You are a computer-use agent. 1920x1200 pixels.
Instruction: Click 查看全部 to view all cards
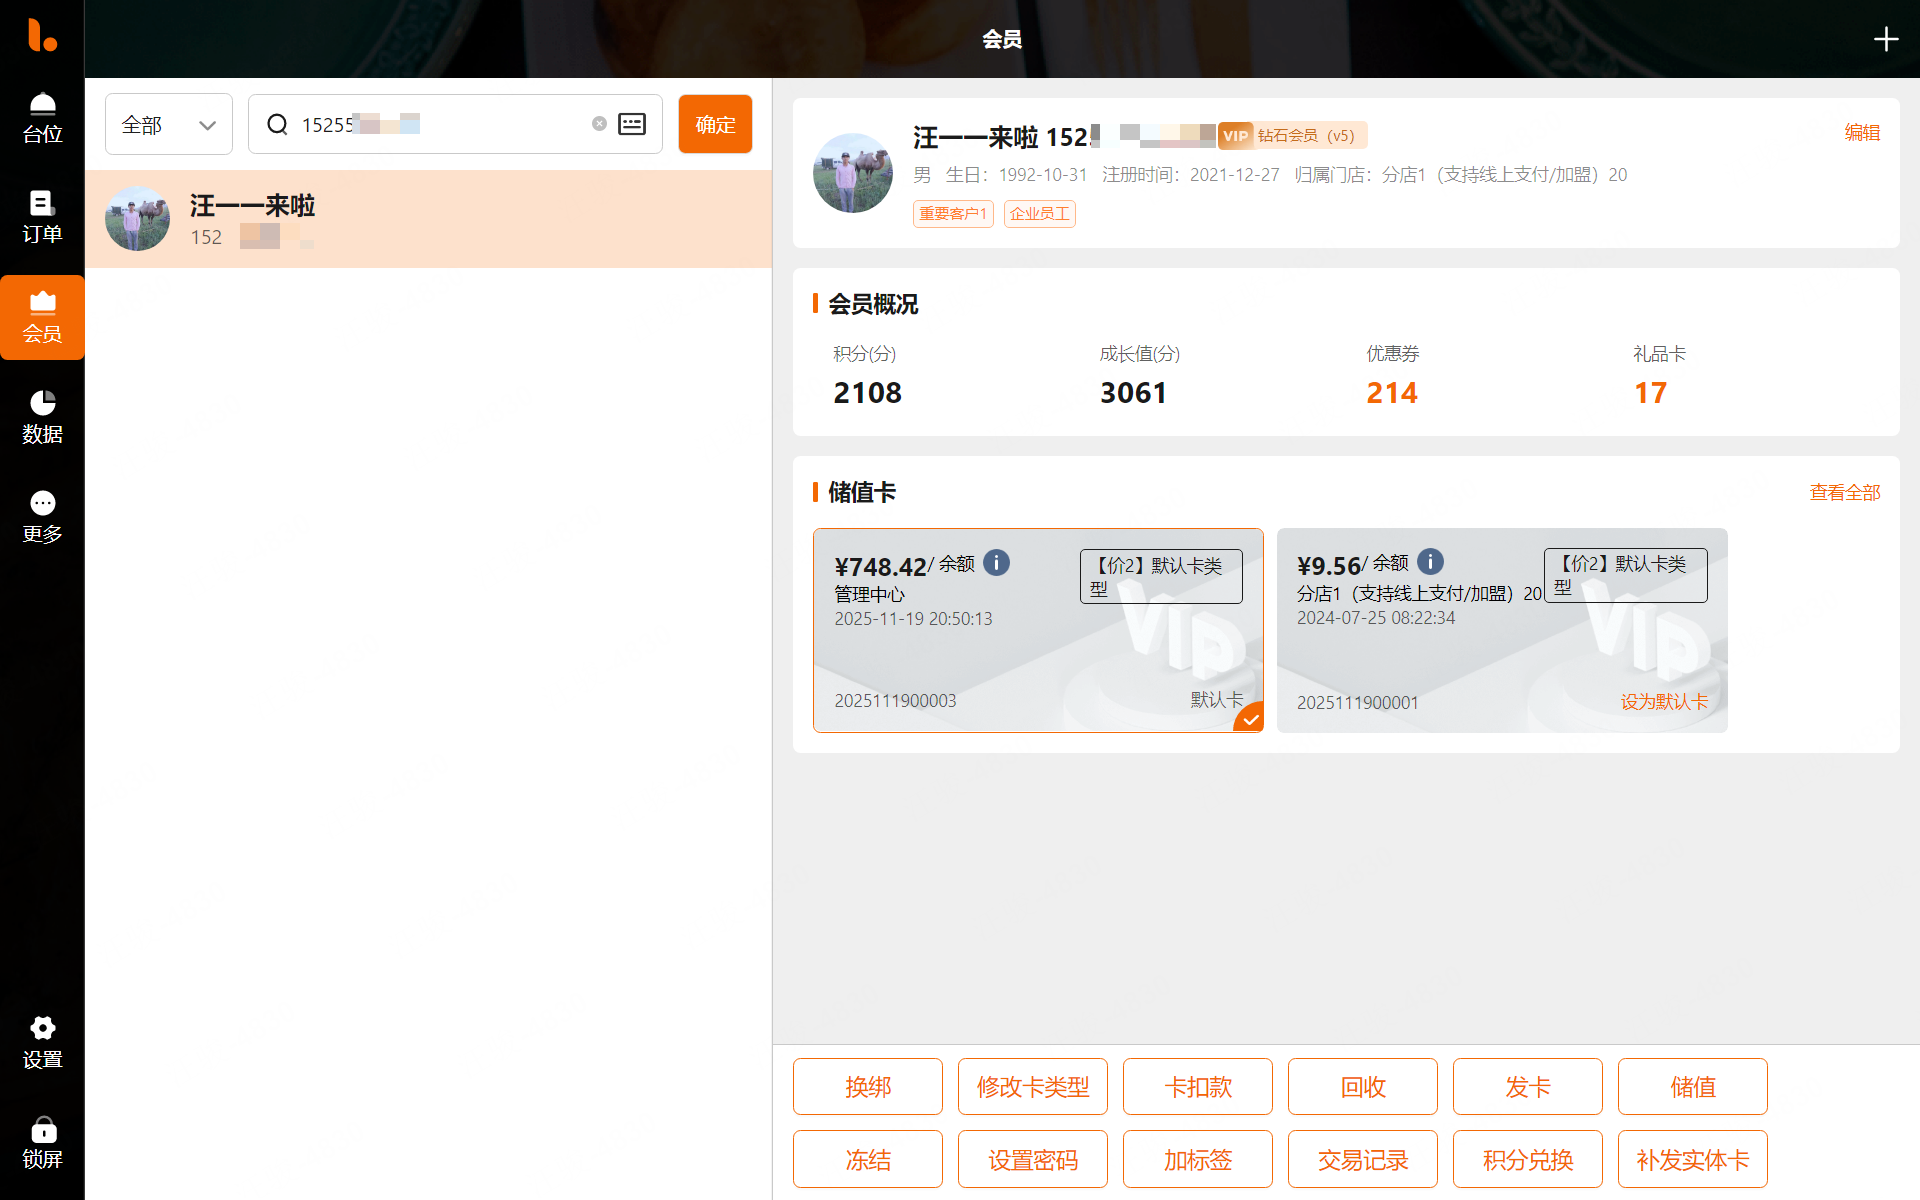[x=1844, y=492]
